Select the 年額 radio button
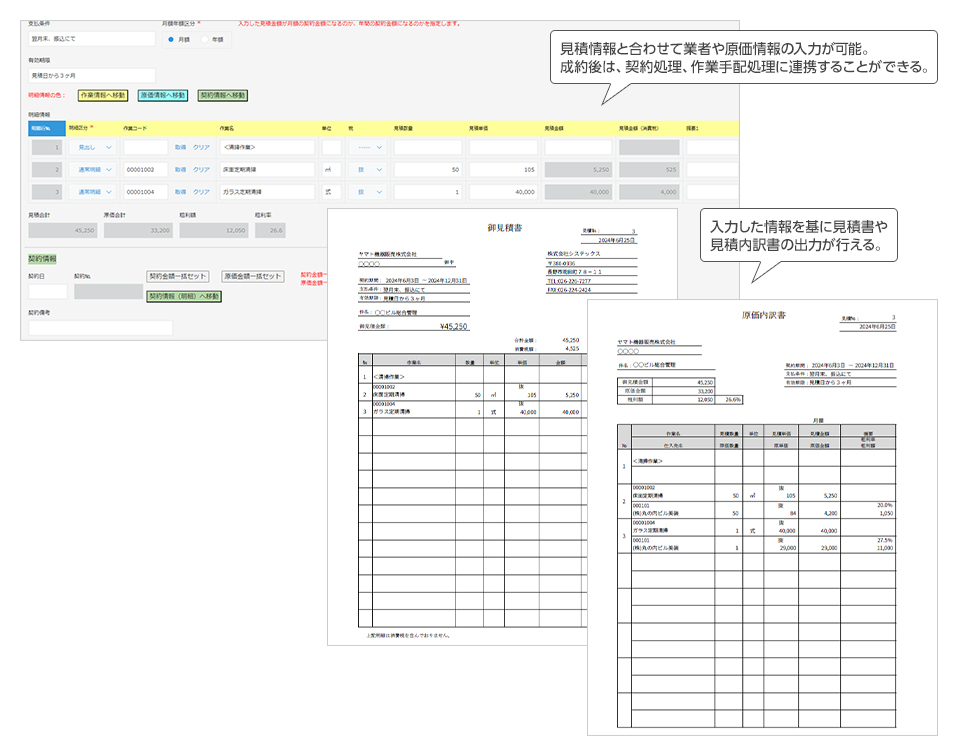The width and height of the screenshot is (958, 756). [x=206, y=40]
